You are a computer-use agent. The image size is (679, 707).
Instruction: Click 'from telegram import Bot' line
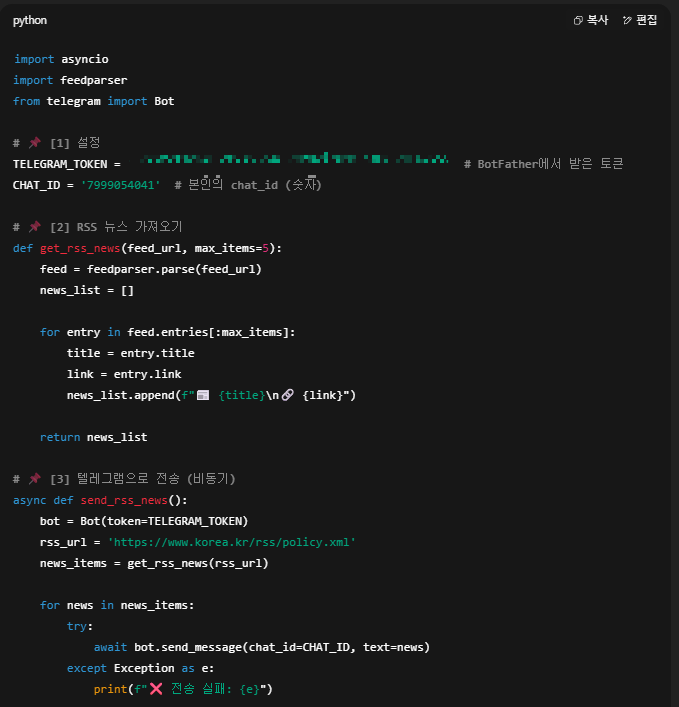[x=94, y=101]
